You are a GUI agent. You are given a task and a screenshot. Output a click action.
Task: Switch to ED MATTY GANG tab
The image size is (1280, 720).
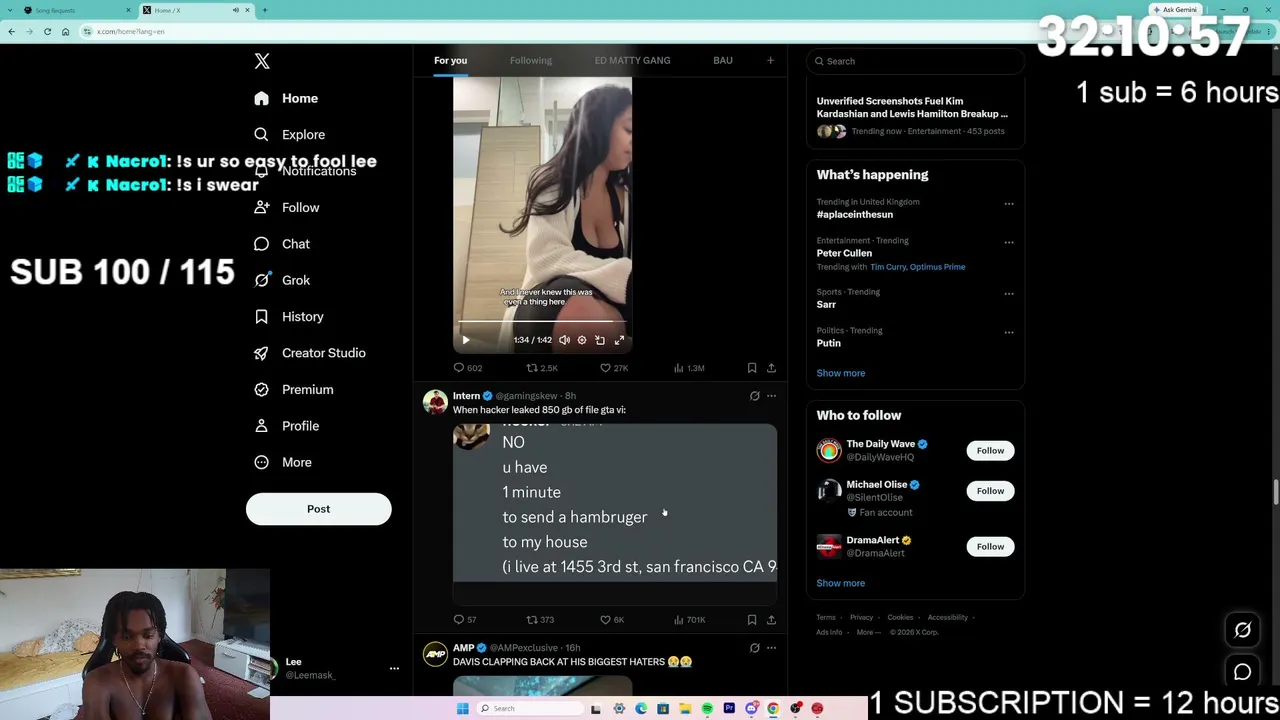click(632, 60)
